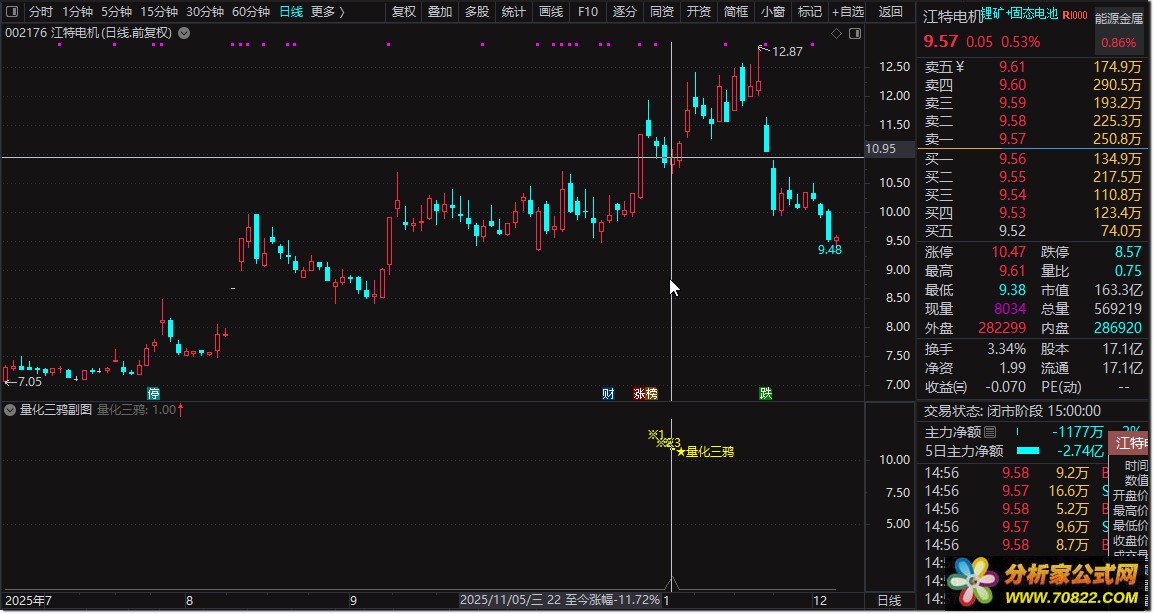Click the R1000 badge beside stock name

(x=1075, y=15)
